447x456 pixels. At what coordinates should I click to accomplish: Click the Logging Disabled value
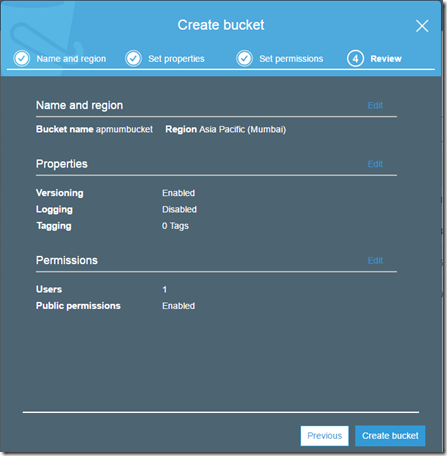coord(179,209)
